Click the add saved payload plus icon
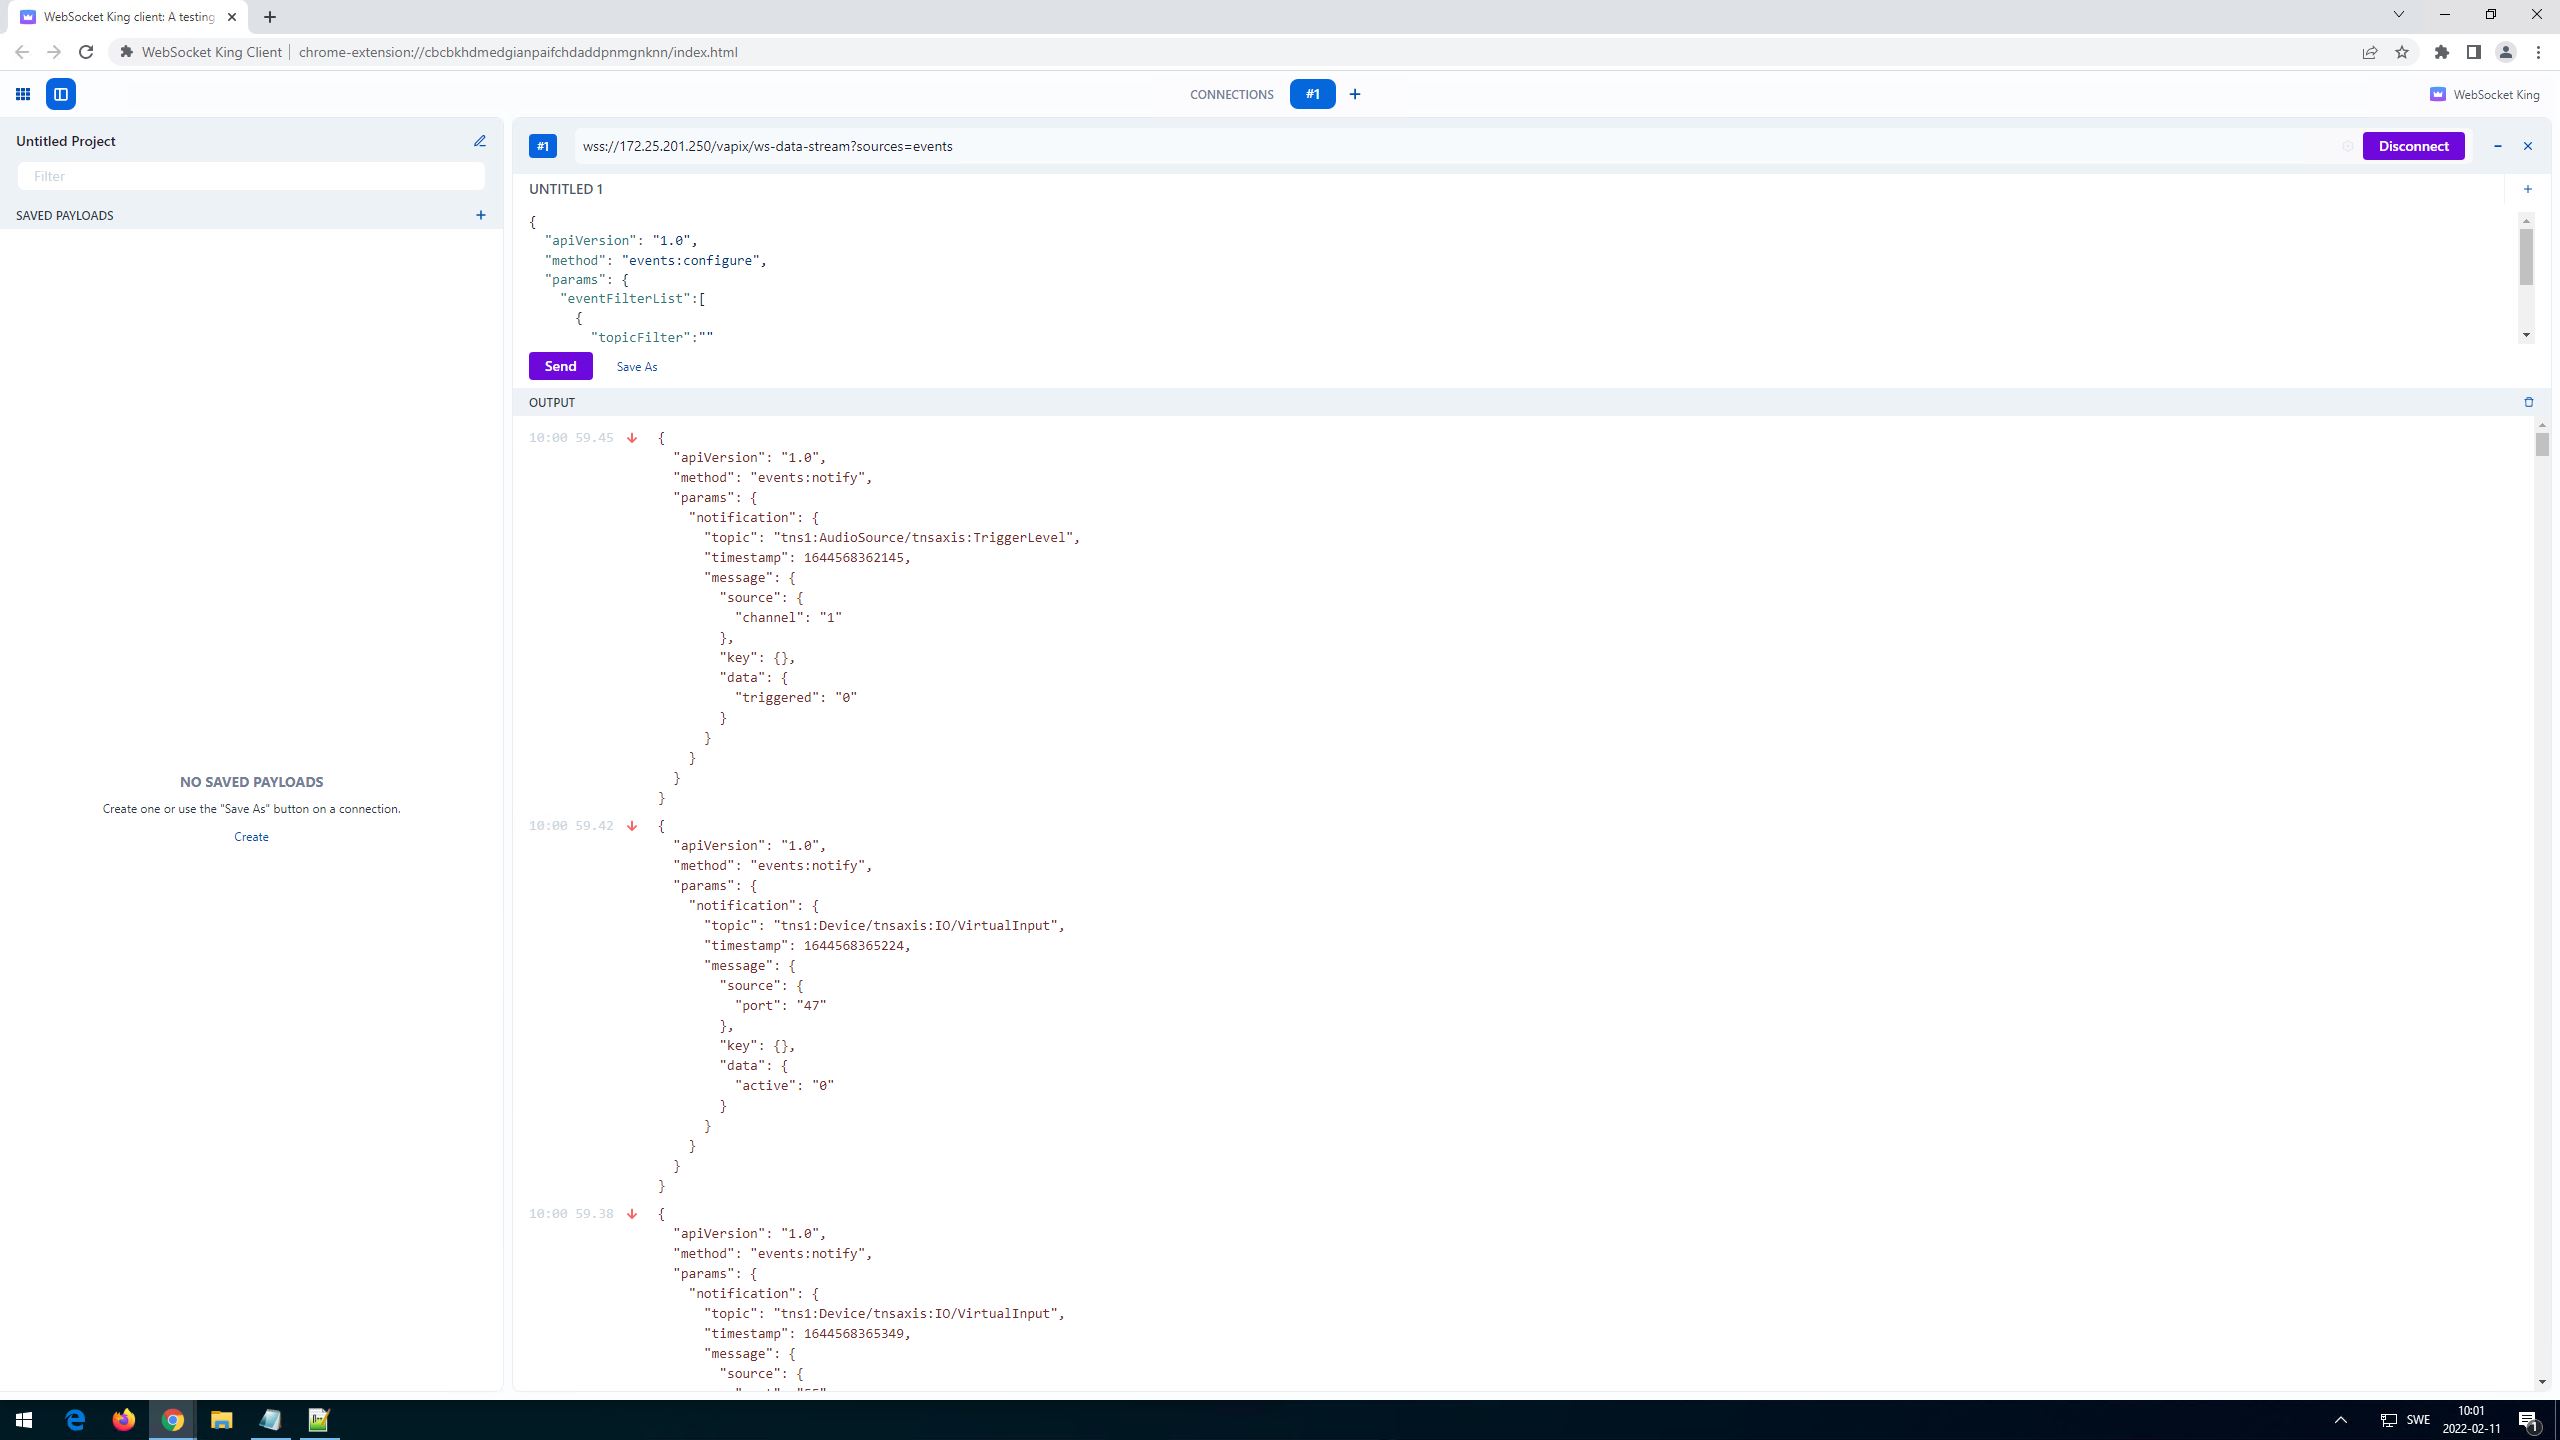This screenshot has width=2560, height=1440. (x=480, y=215)
